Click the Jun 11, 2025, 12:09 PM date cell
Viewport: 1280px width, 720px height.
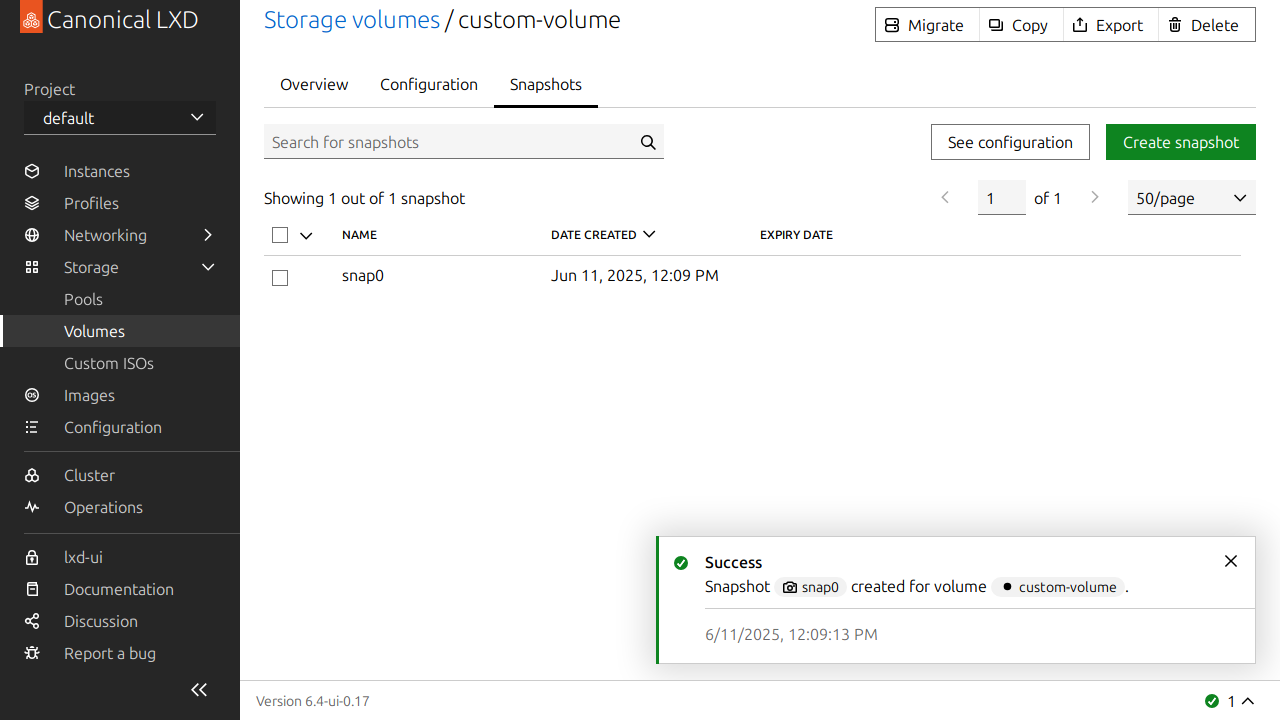(635, 276)
